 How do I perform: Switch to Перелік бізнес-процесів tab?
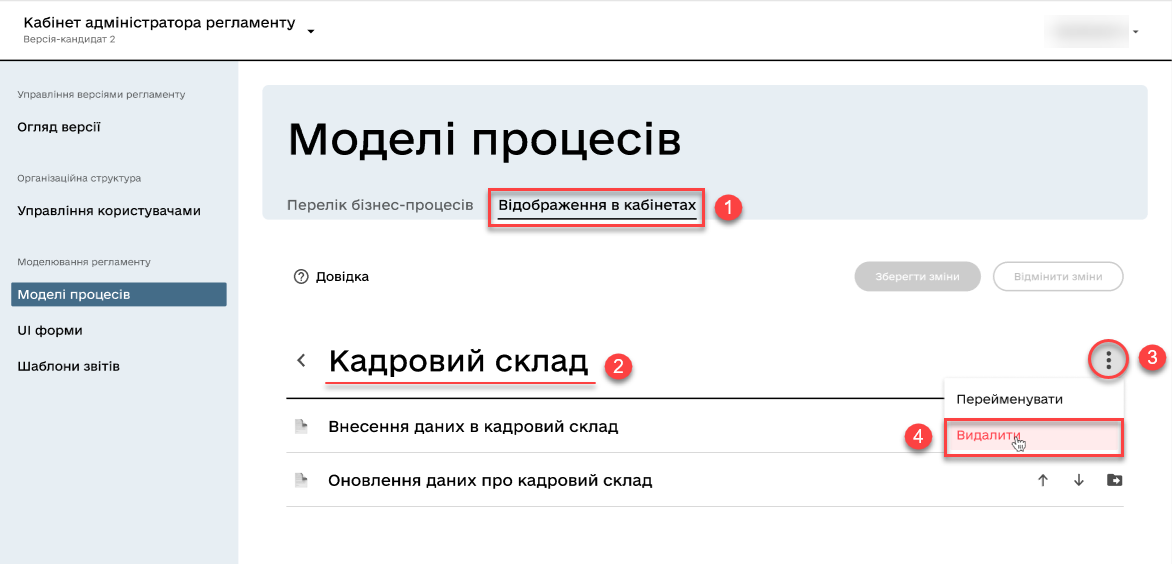pos(379,205)
